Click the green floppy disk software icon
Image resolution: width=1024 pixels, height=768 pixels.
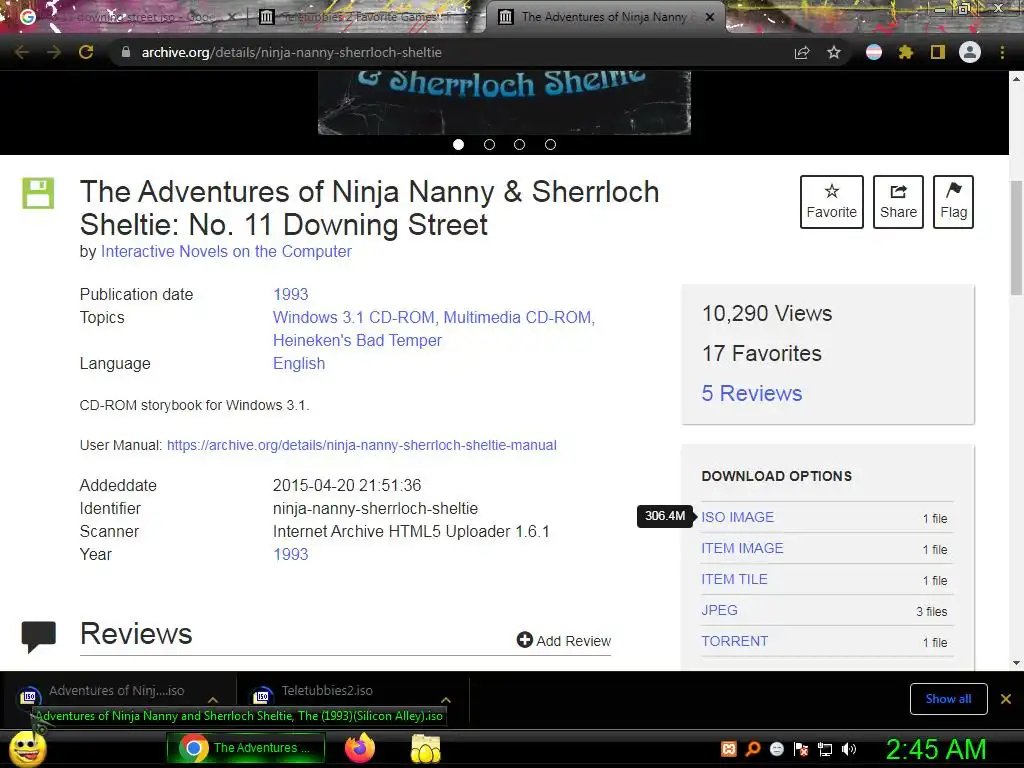pyautogui.click(x=38, y=193)
